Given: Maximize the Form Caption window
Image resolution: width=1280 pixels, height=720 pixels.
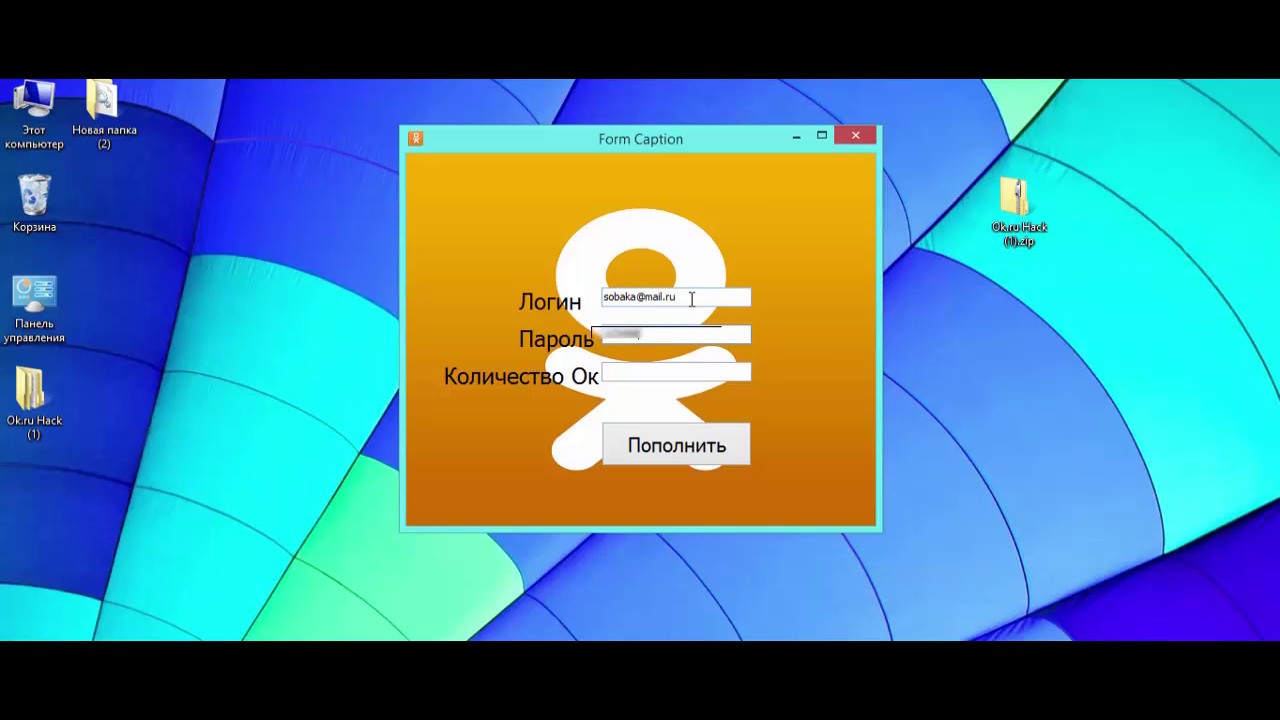Looking at the screenshot, I should pos(822,136).
